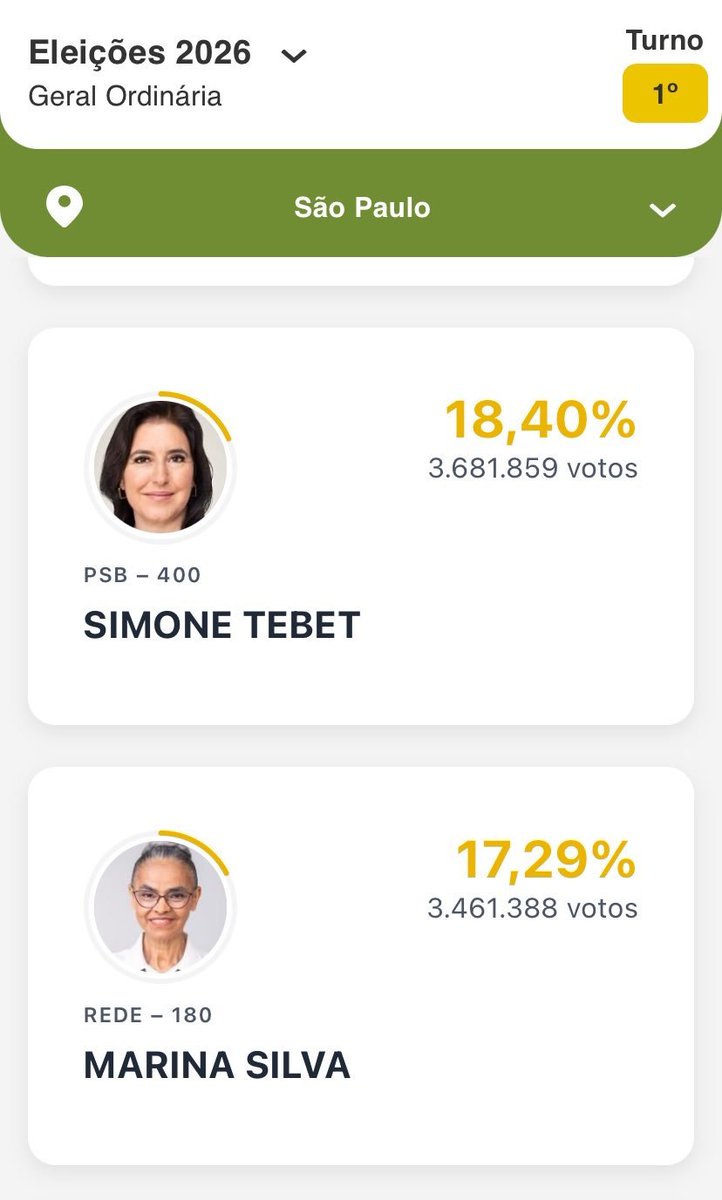Select the 18,40% vote percentage
This screenshot has width=722, height=1200.
pos(540,420)
